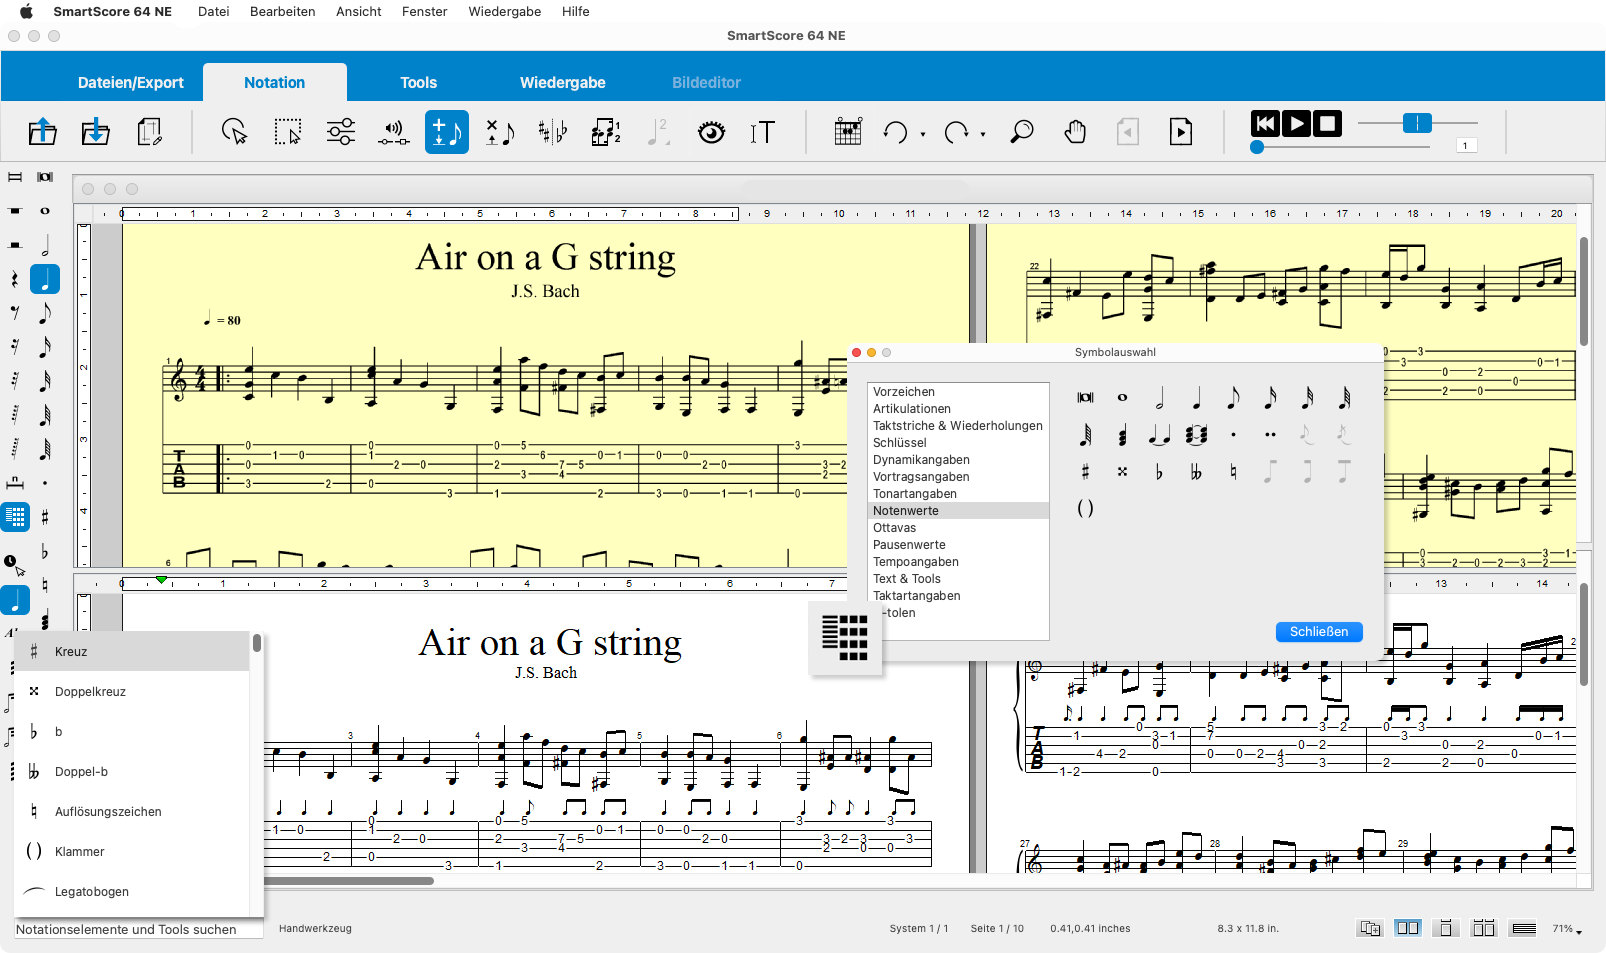Select the magnifying glass zoom tool
Image resolution: width=1606 pixels, height=953 pixels.
tap(1021, 132)
